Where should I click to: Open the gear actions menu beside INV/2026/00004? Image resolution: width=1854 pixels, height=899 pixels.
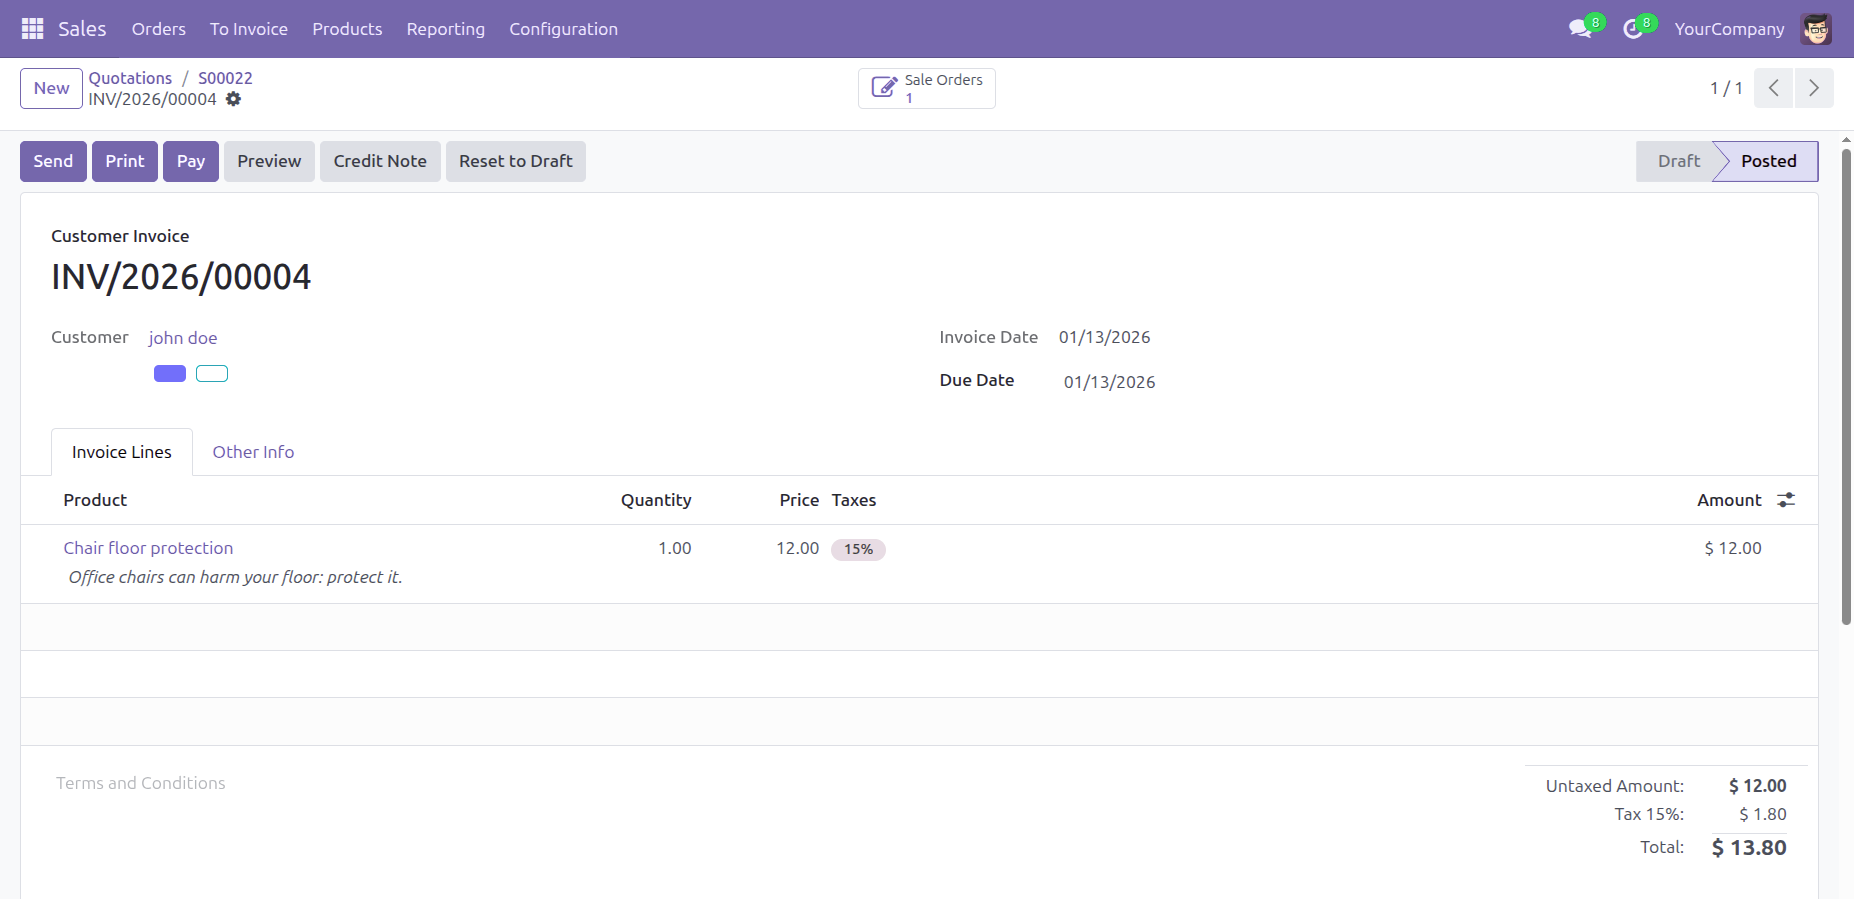(233, 99)
